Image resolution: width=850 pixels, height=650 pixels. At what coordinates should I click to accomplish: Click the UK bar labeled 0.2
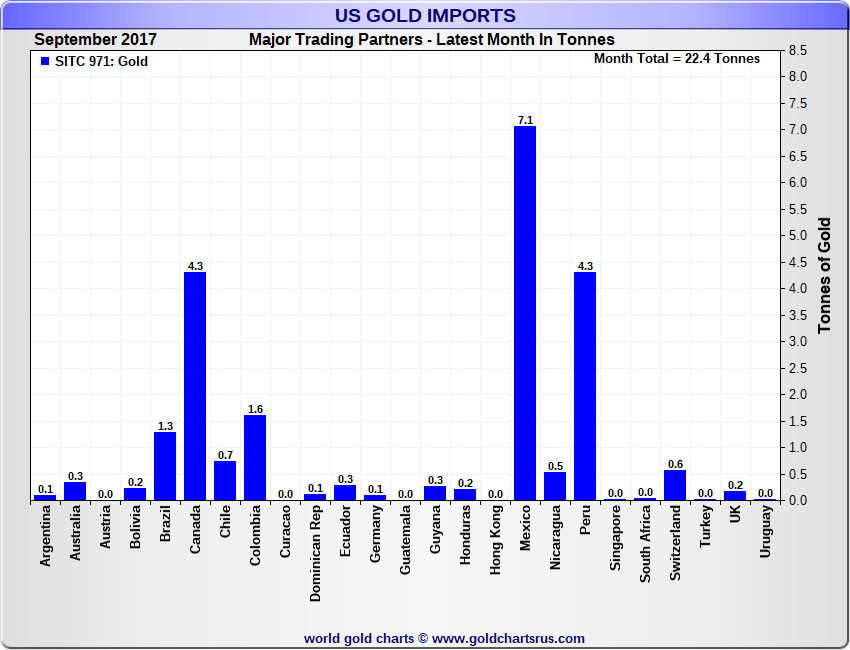point(735,495)
